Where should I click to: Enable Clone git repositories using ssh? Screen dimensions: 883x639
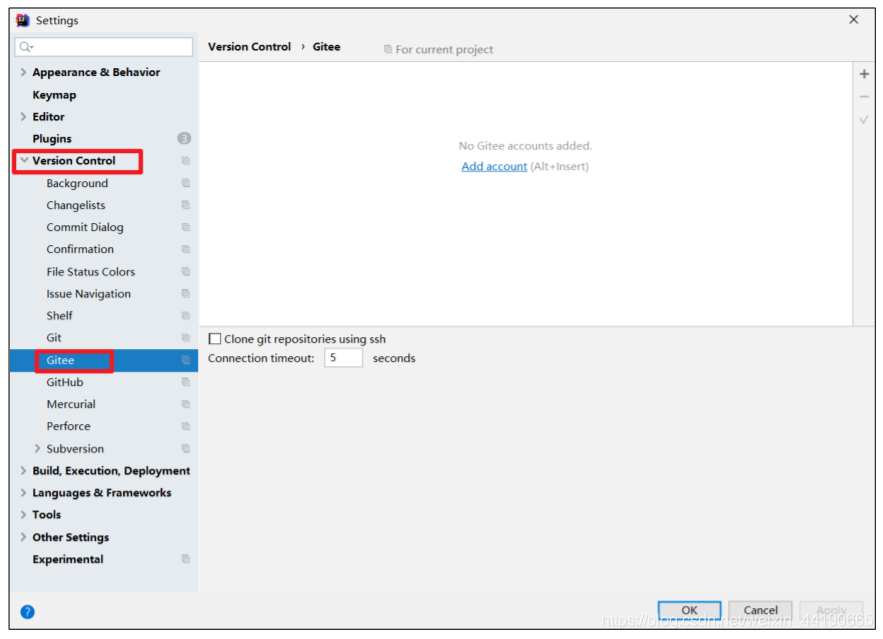(x=215, y=339)
